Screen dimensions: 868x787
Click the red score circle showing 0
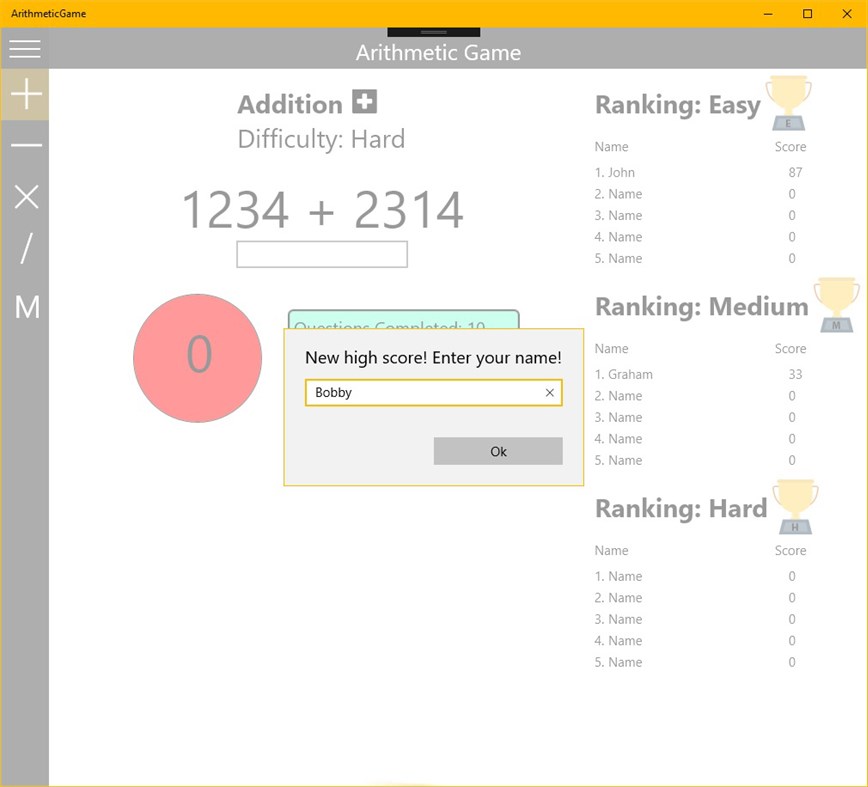pos(198,358)
